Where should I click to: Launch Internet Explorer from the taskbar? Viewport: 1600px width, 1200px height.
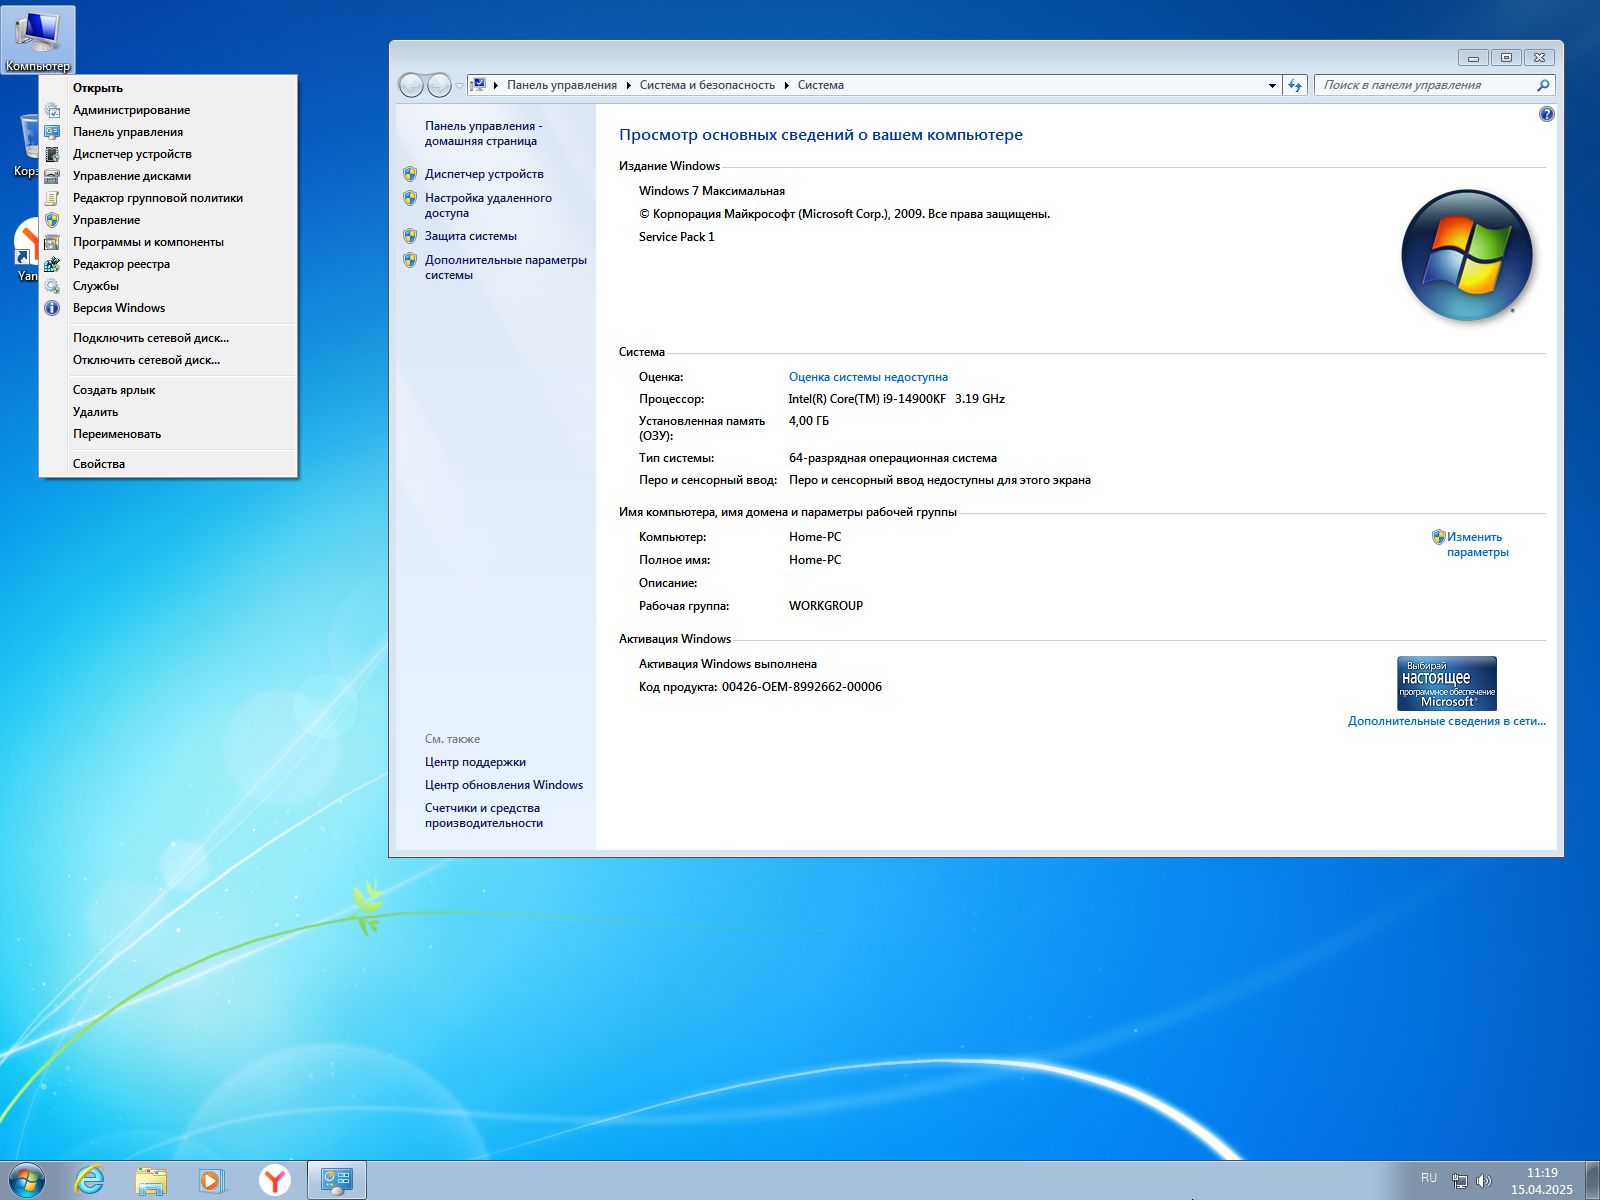(x=90, y=1180)
